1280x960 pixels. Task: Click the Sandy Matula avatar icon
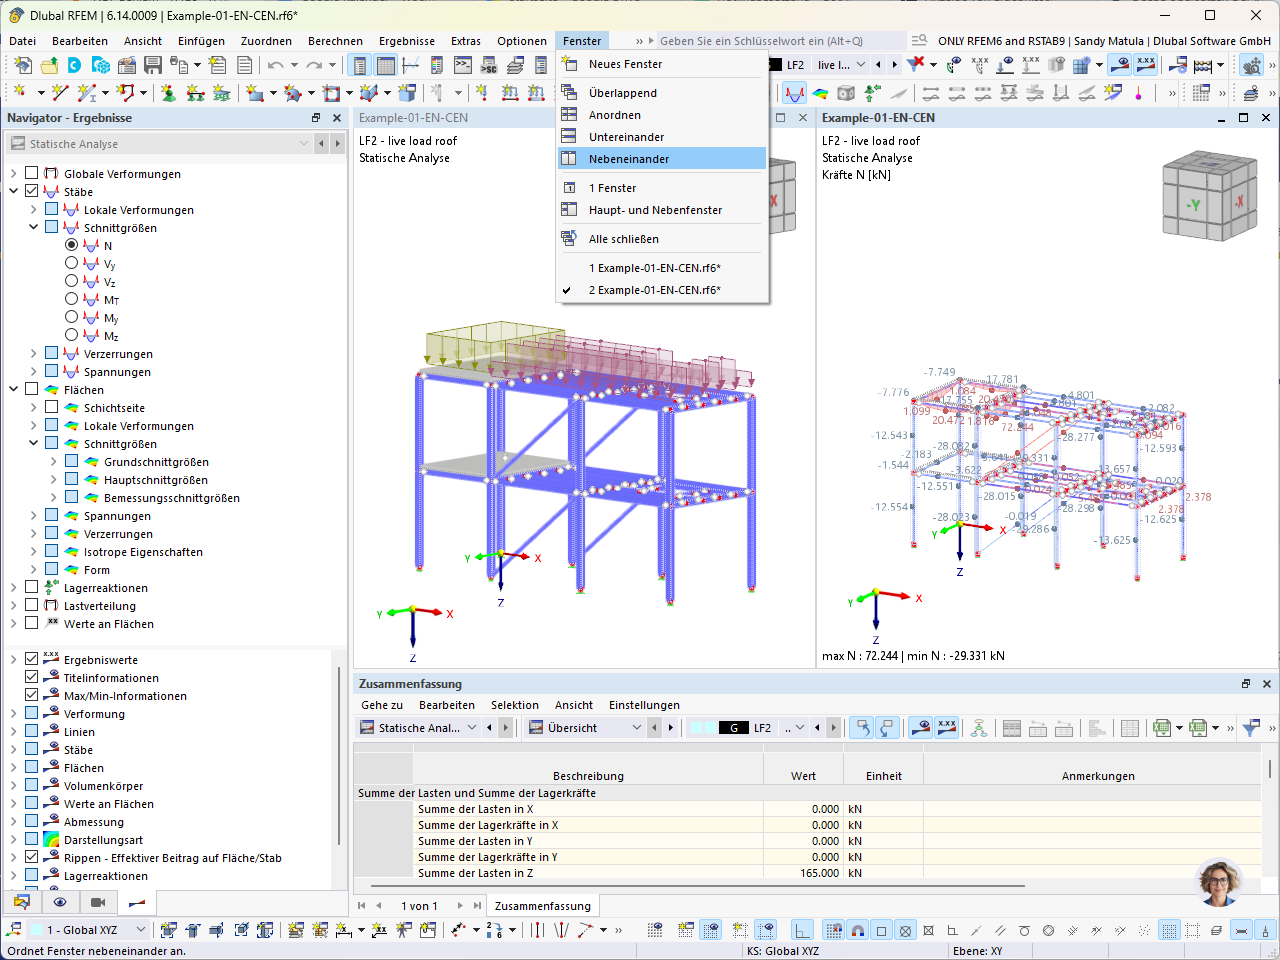[1219, 882]
